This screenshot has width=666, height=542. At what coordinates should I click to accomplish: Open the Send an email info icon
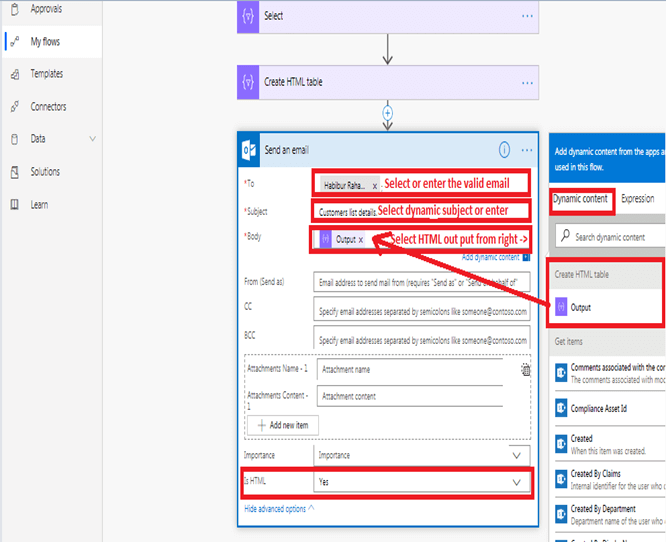tap(504, 150)
